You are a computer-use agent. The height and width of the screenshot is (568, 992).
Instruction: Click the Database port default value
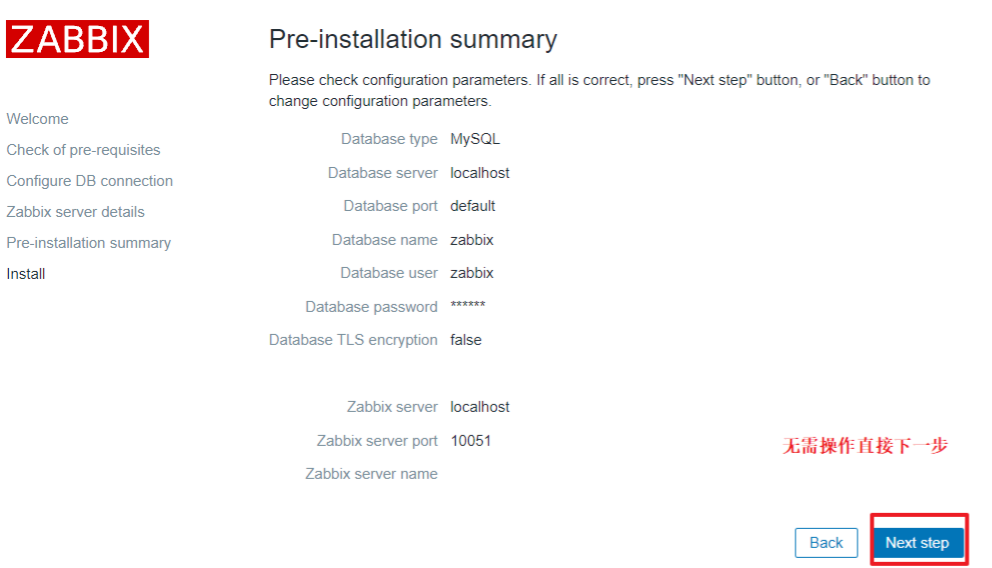[473, 206]
